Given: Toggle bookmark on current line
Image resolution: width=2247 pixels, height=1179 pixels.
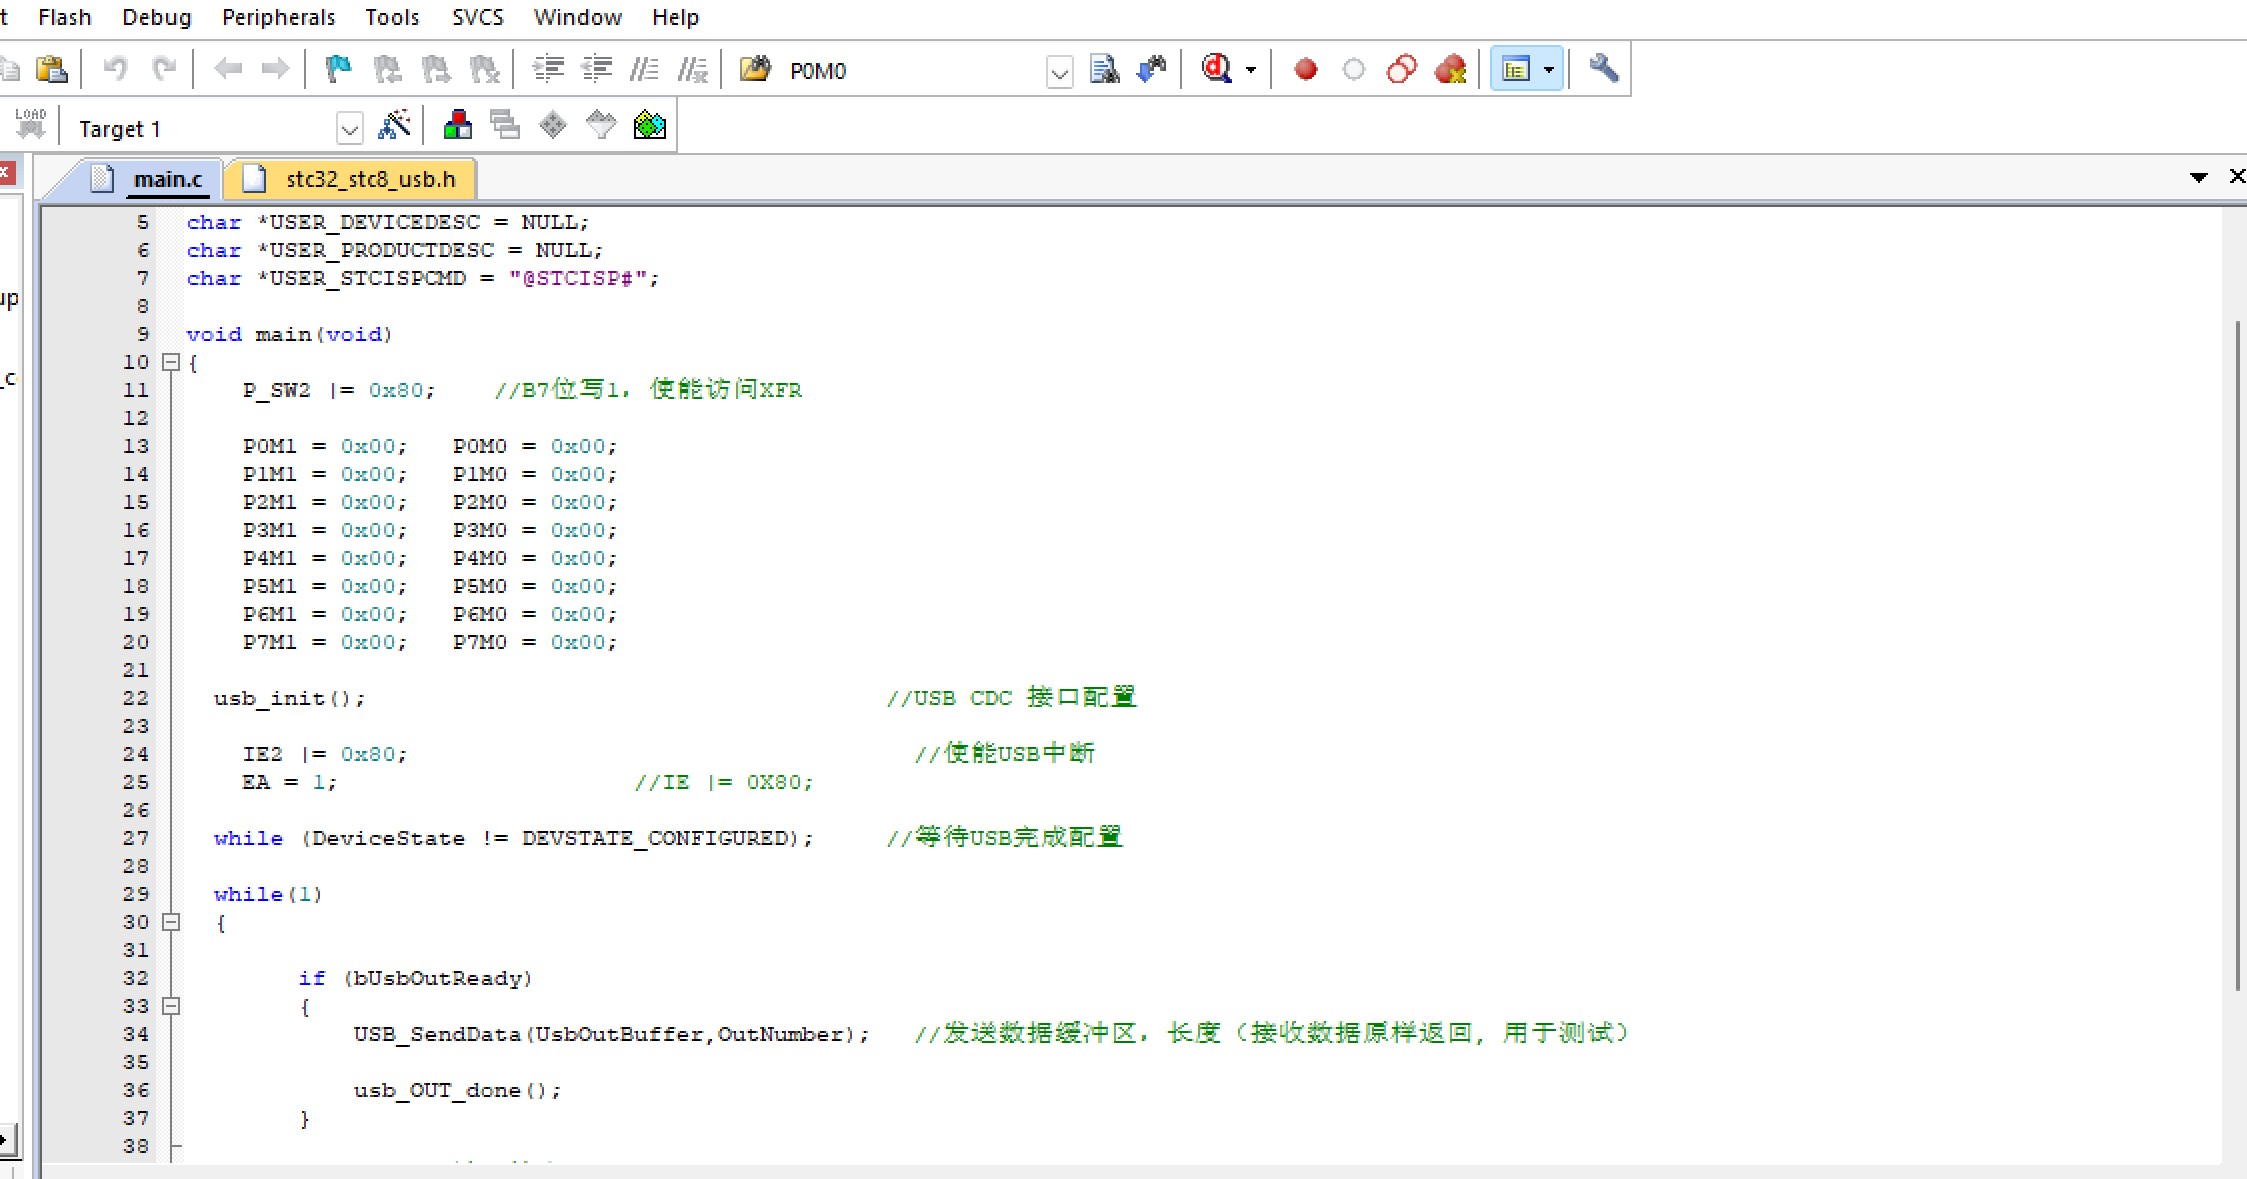Looking at the screenshot, I should point(338,69).
